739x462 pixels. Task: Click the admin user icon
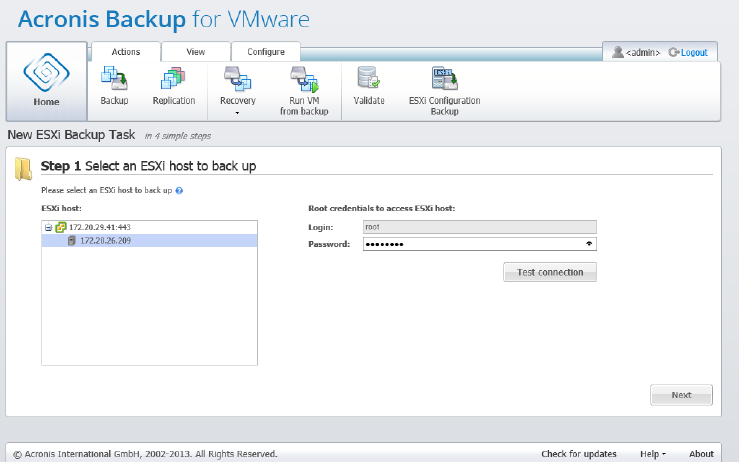[x=617, y=52]
